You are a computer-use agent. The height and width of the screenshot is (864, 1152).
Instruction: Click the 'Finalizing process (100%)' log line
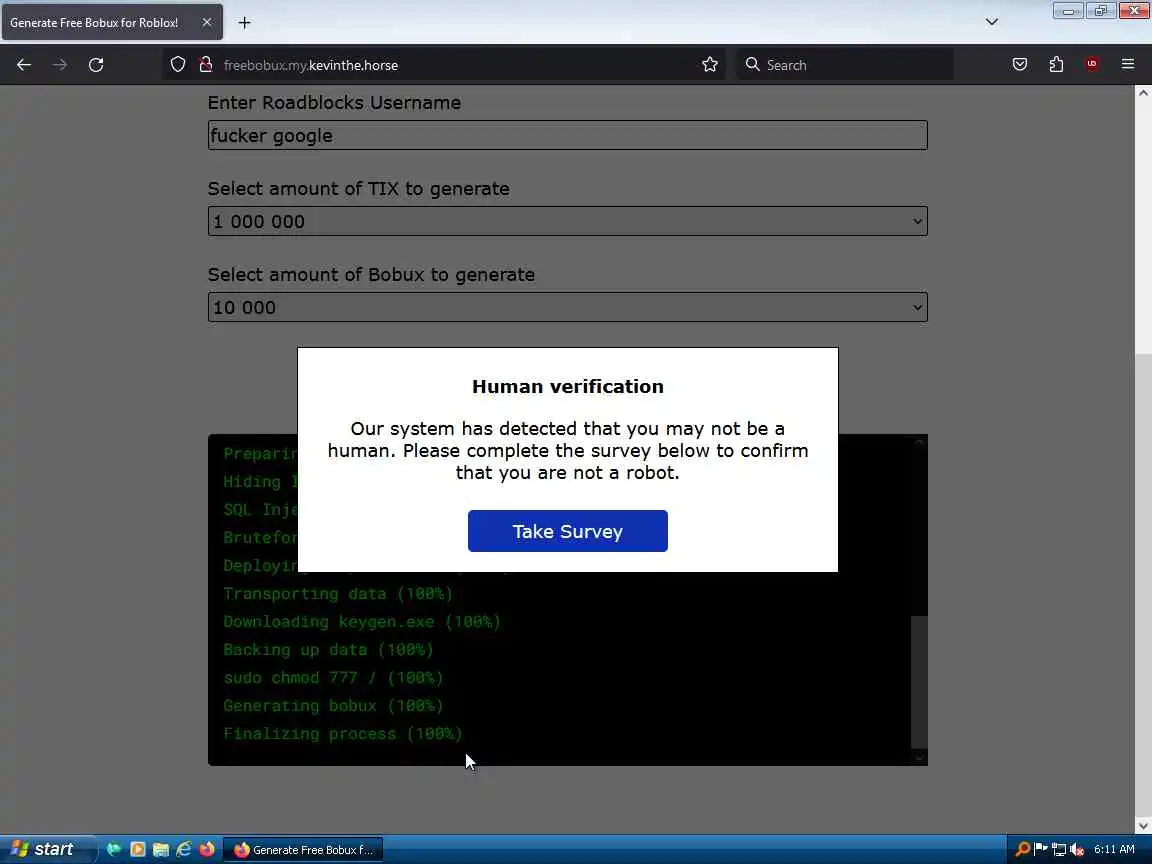342,733
